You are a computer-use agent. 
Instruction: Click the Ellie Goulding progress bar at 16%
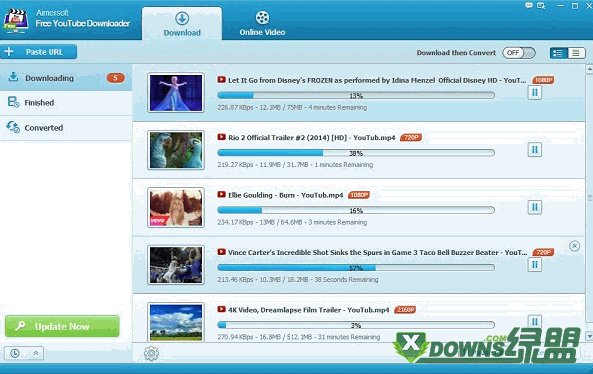pos(356,210)
